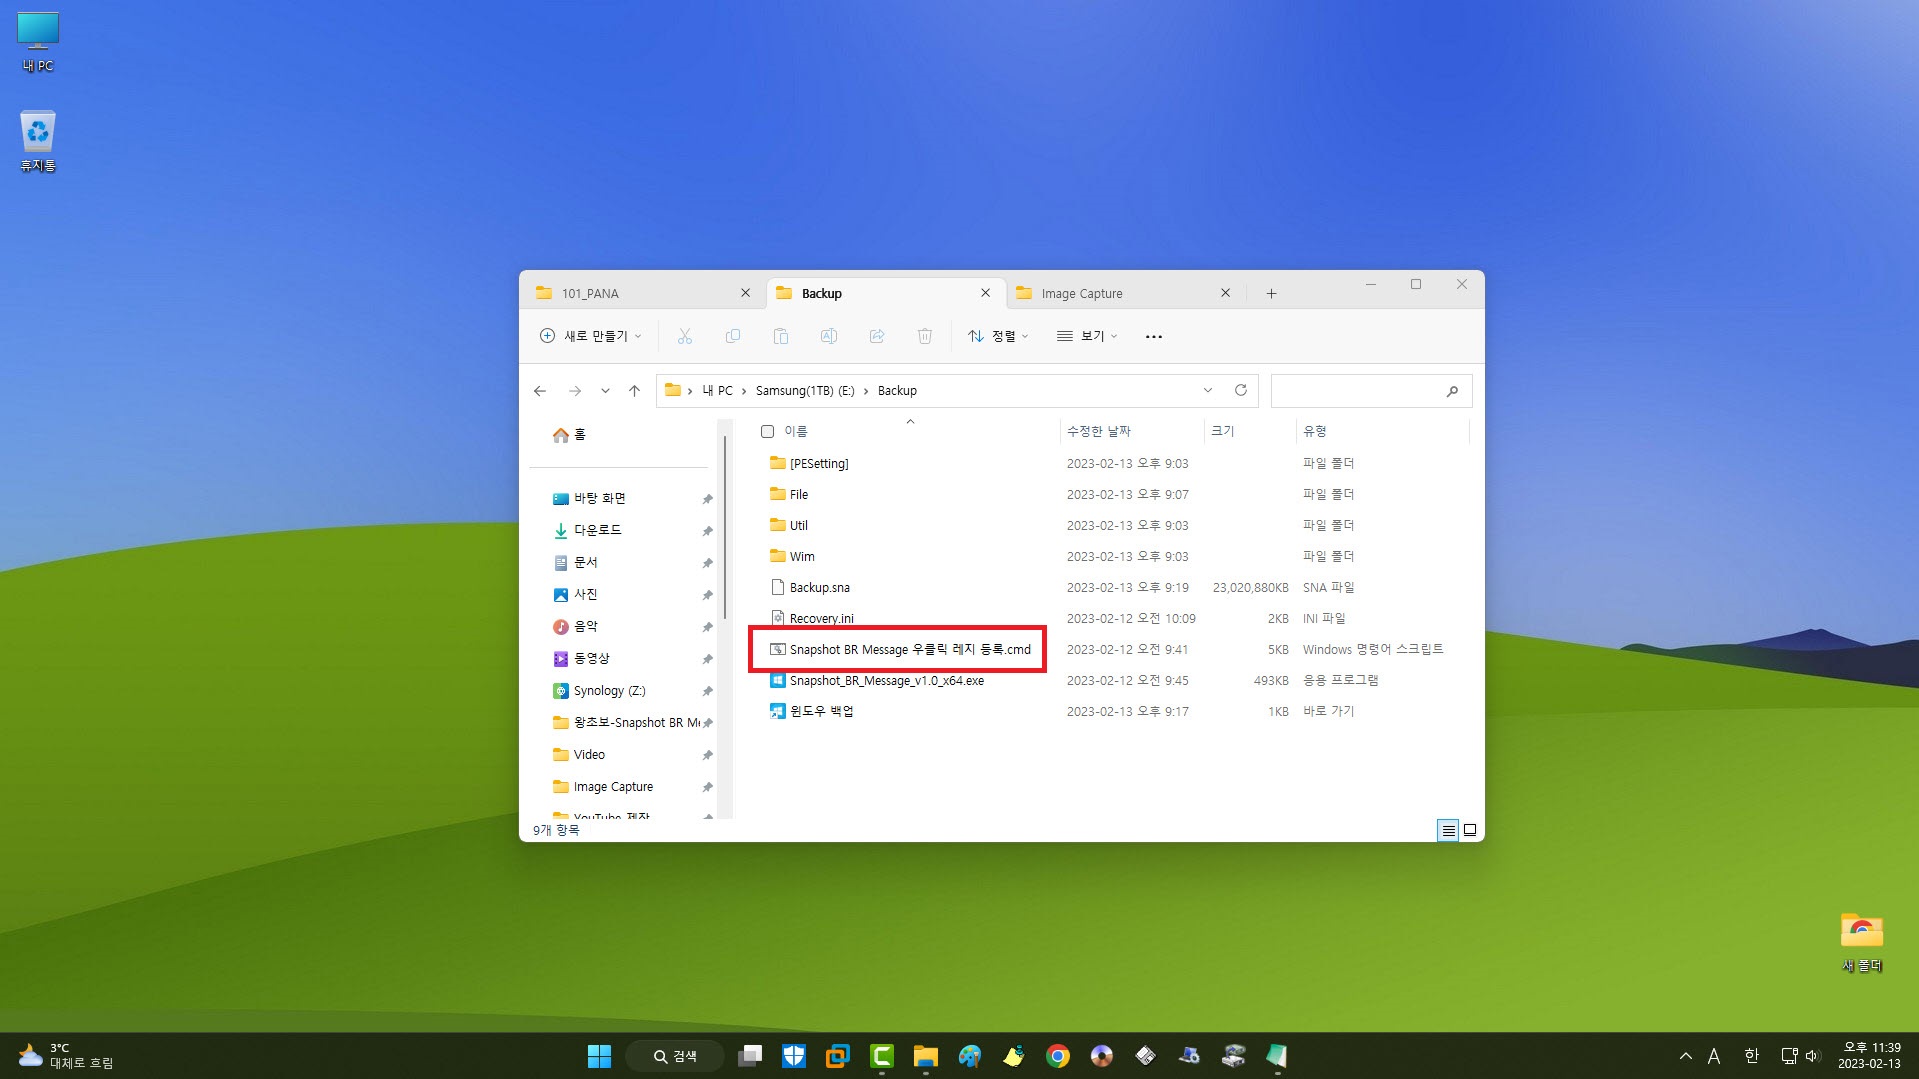Viewport: 1919px width, 1079px height.
Task: Switch to large thumbnails view icon
Action: (1470, 830)
